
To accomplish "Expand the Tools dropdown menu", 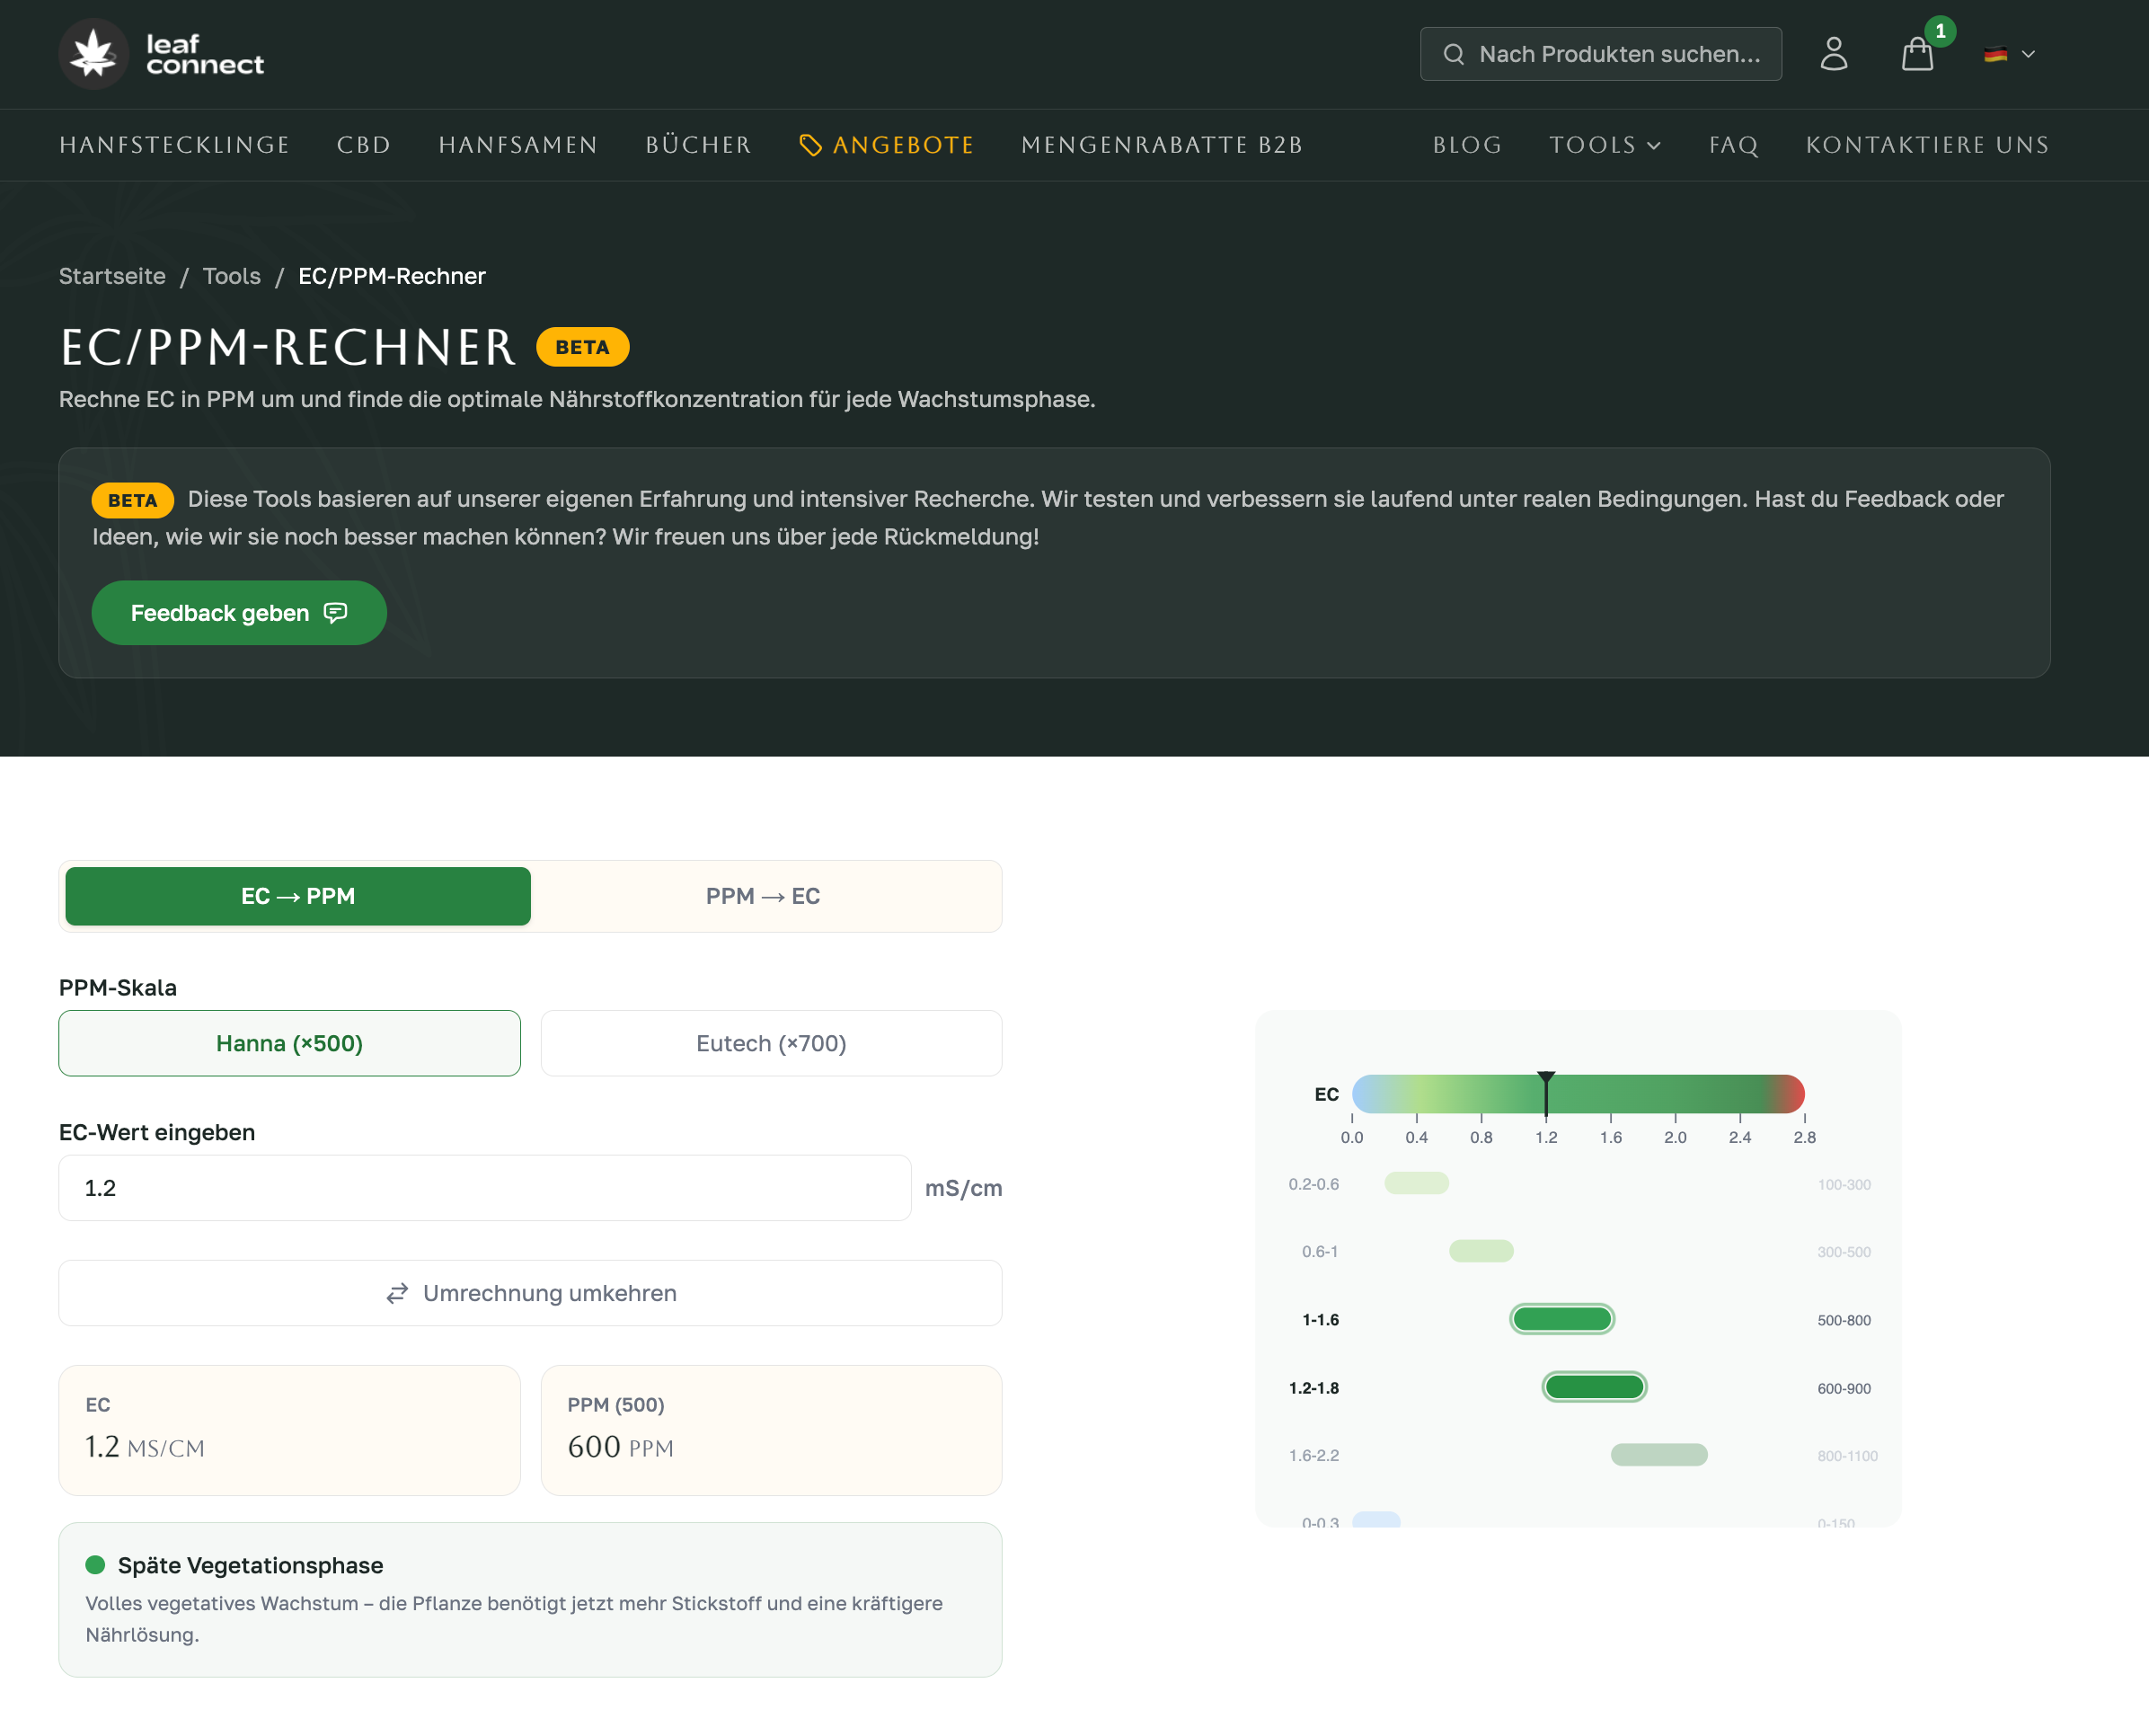I will point(1605,146).
